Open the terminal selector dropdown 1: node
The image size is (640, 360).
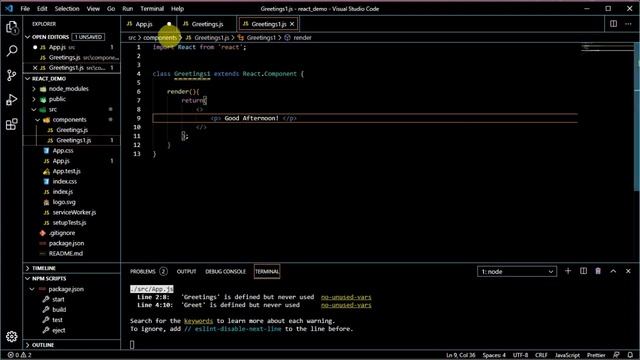tap(517, 271)
